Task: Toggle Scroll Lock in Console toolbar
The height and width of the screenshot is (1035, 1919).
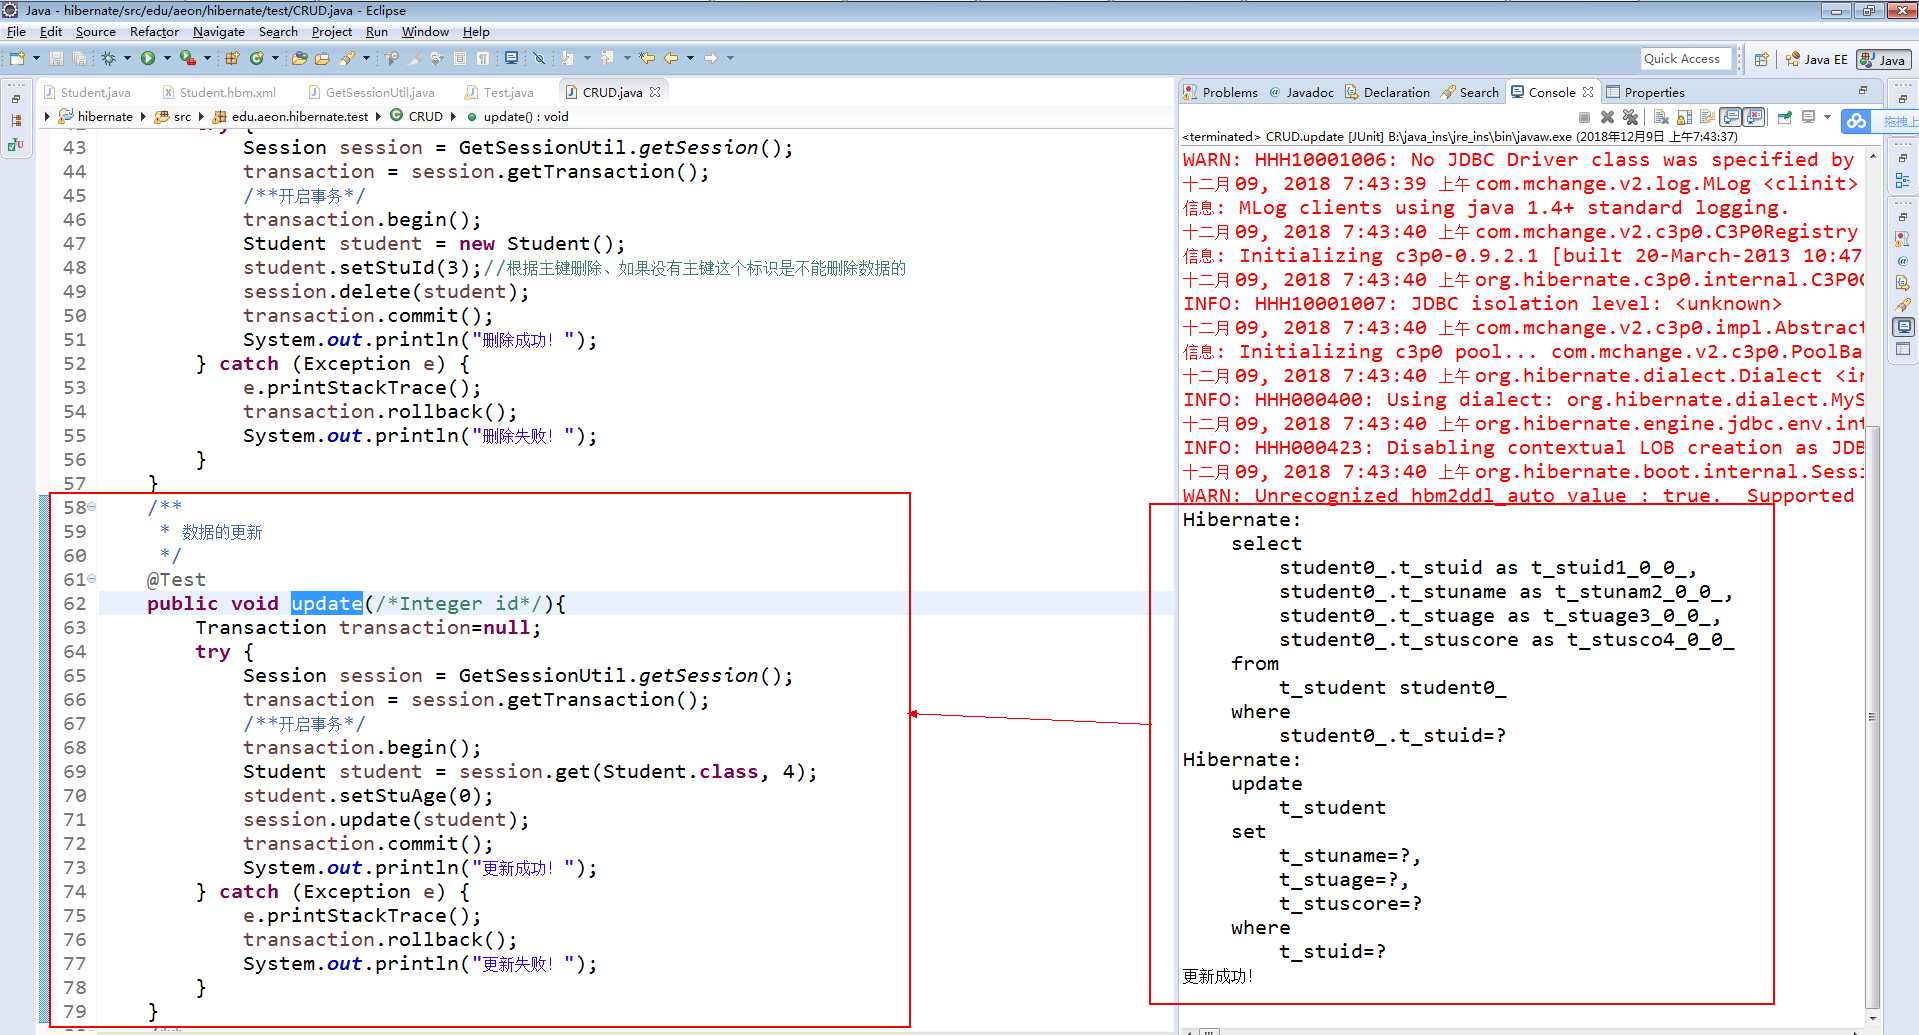Action: click(x=1685, y=117)
